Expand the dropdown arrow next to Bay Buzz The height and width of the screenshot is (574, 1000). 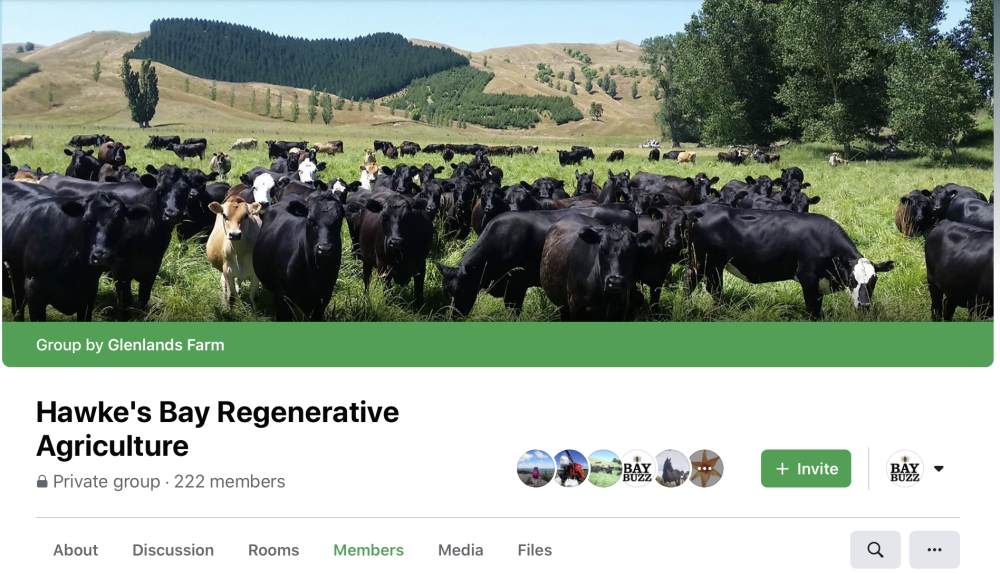pyautogui.click(x=939, y=469)
